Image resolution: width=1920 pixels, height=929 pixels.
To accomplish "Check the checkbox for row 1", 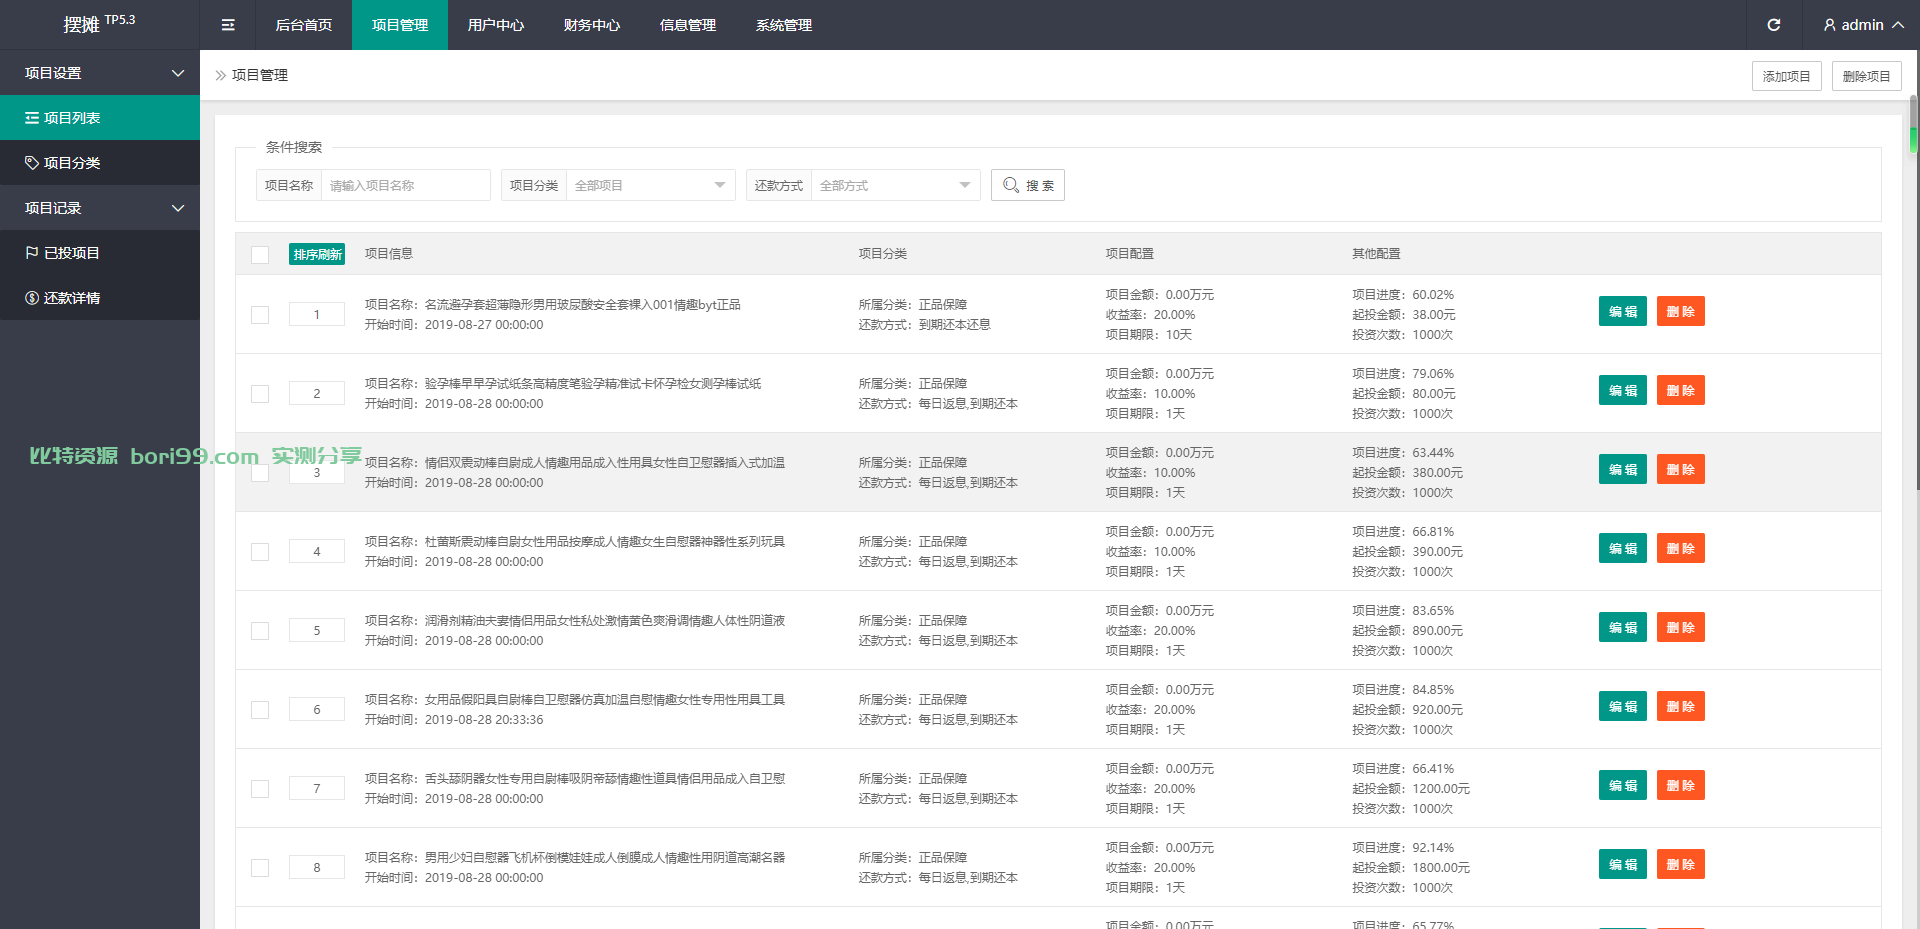I will pyautogui.click(x=260, y=315).
